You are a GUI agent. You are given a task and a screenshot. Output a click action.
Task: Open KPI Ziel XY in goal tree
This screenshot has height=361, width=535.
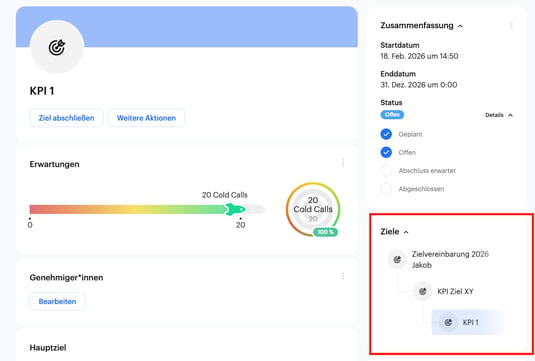pyautogui.click(x=455, y=292)
